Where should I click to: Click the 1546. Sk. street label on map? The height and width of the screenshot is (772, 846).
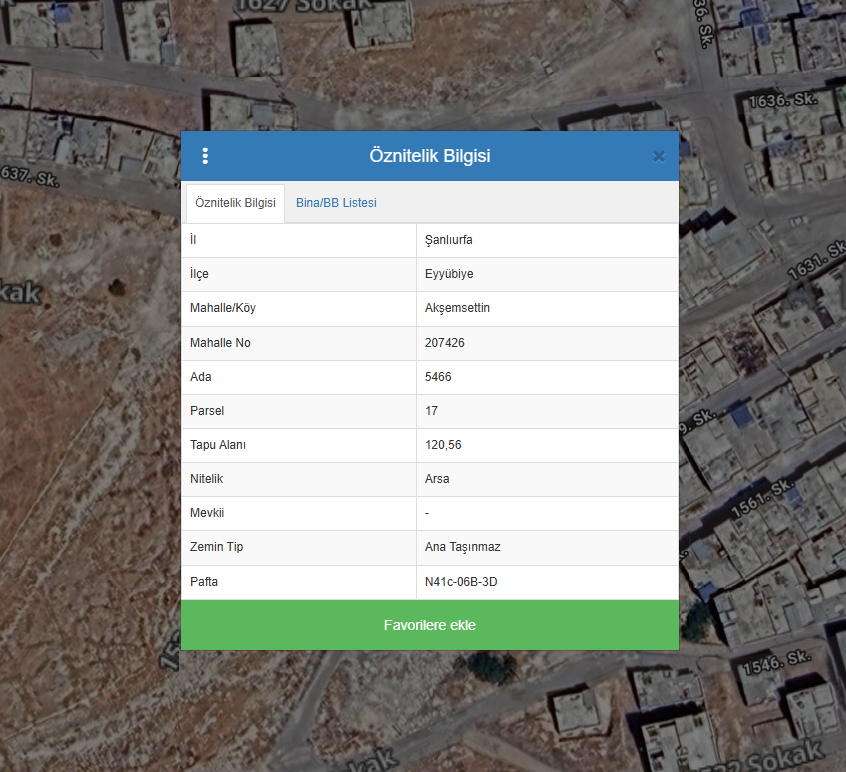click(x=775, y=661)
